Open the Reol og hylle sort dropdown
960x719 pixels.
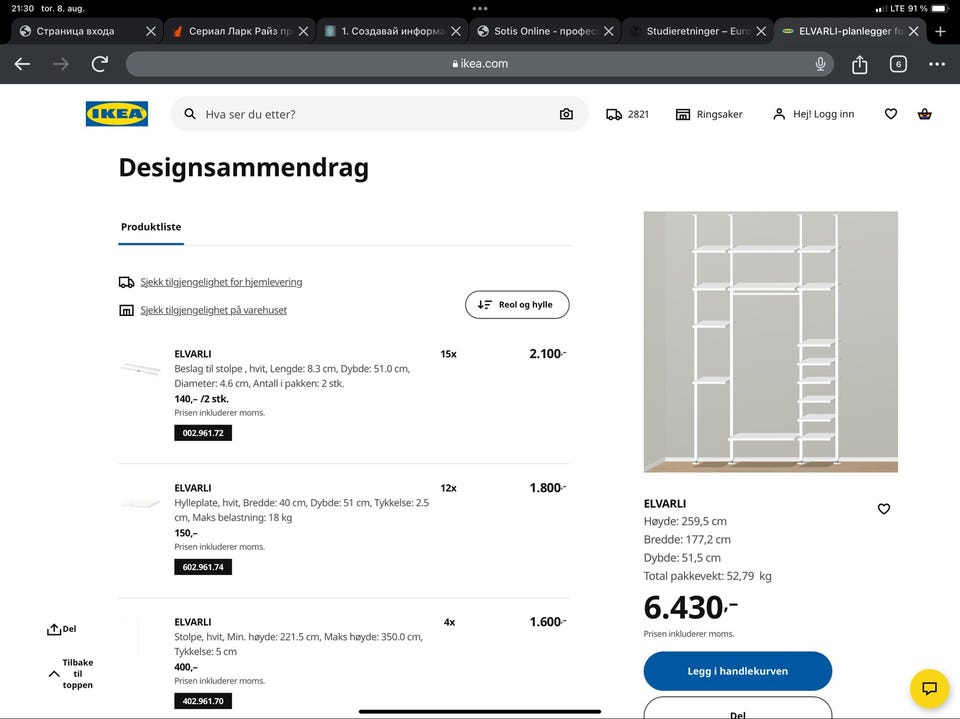click(x=517, y=305)
